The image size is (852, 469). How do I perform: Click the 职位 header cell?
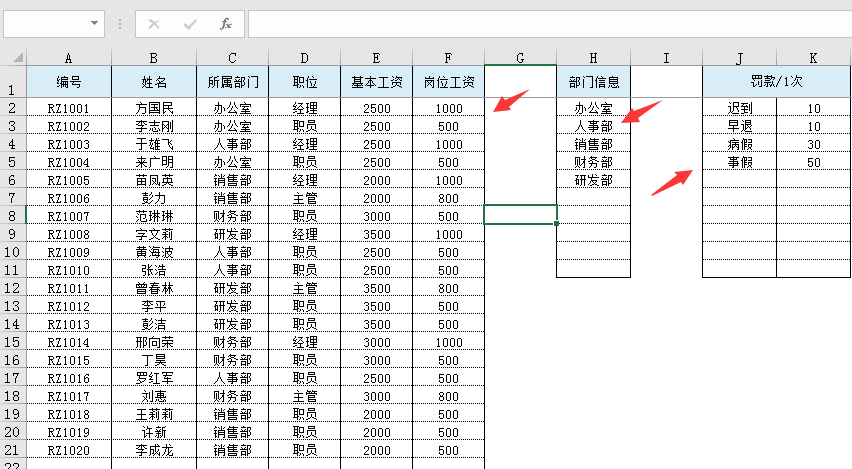pyautogui.click(x=305, y=82)
